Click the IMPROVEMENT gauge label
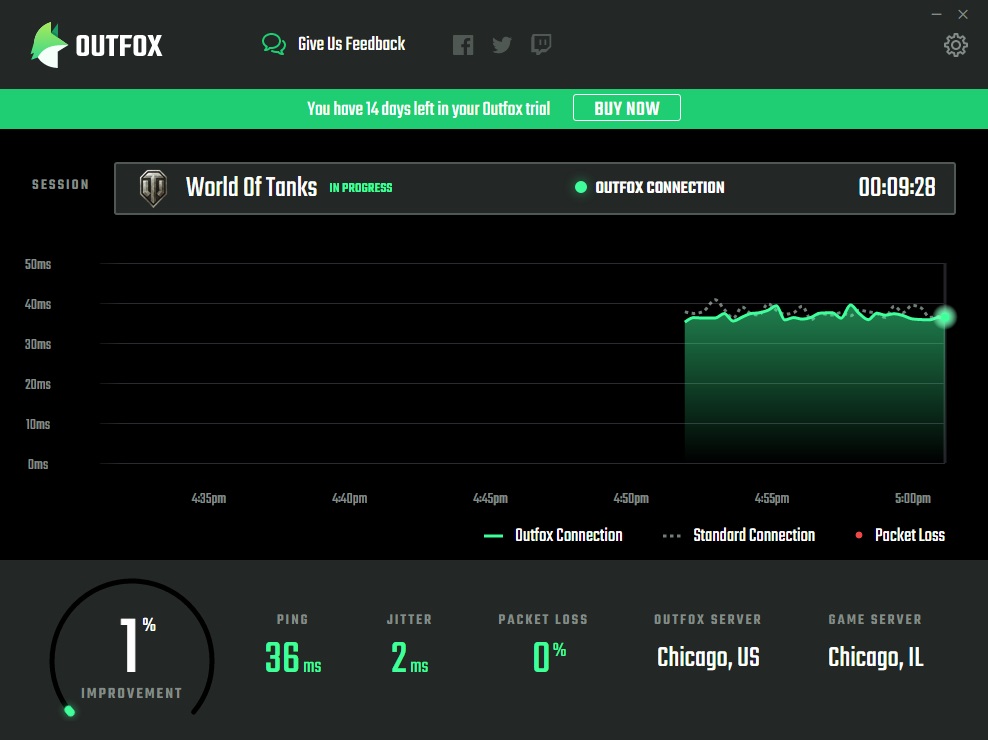 coord(132,693)
